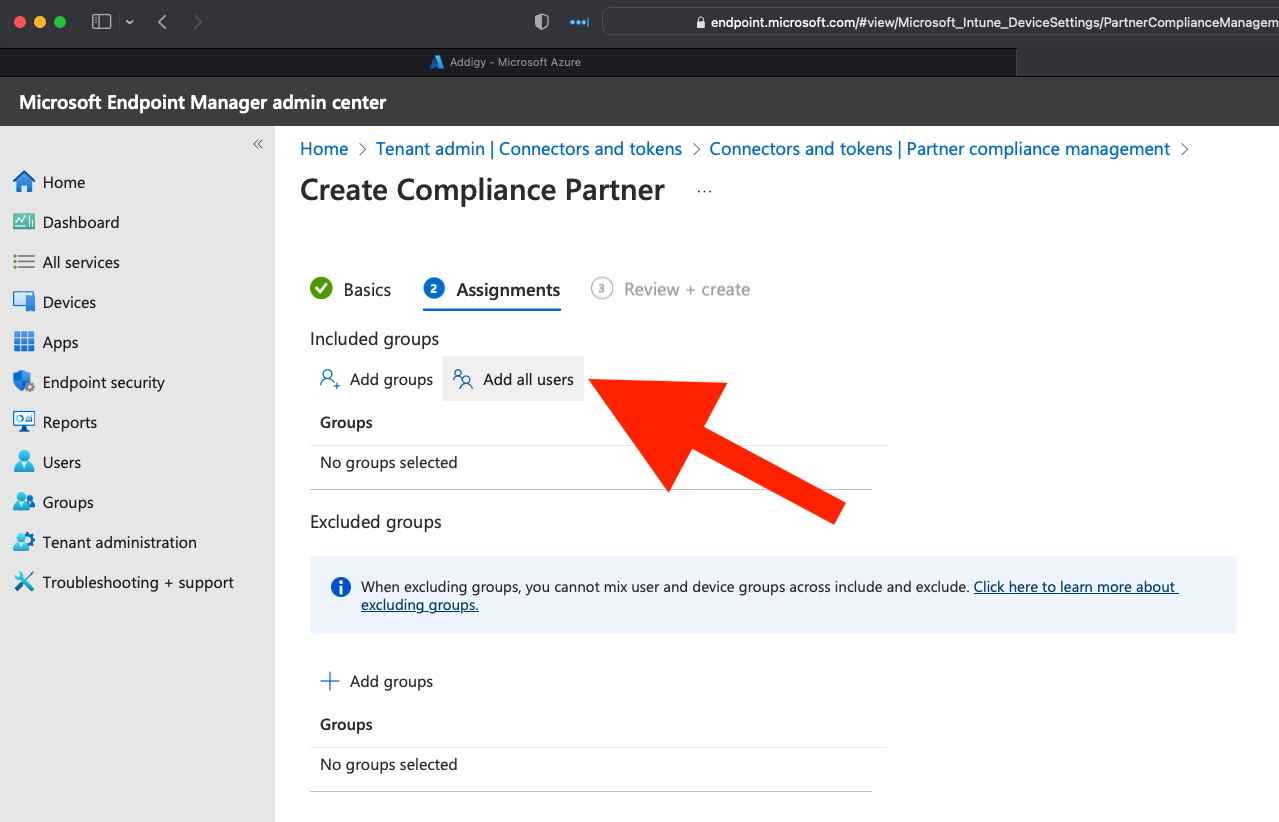Viewport: 1279px width, 822px height.
Task: Collapse the sidebar with double chevron
Action: 258,144
